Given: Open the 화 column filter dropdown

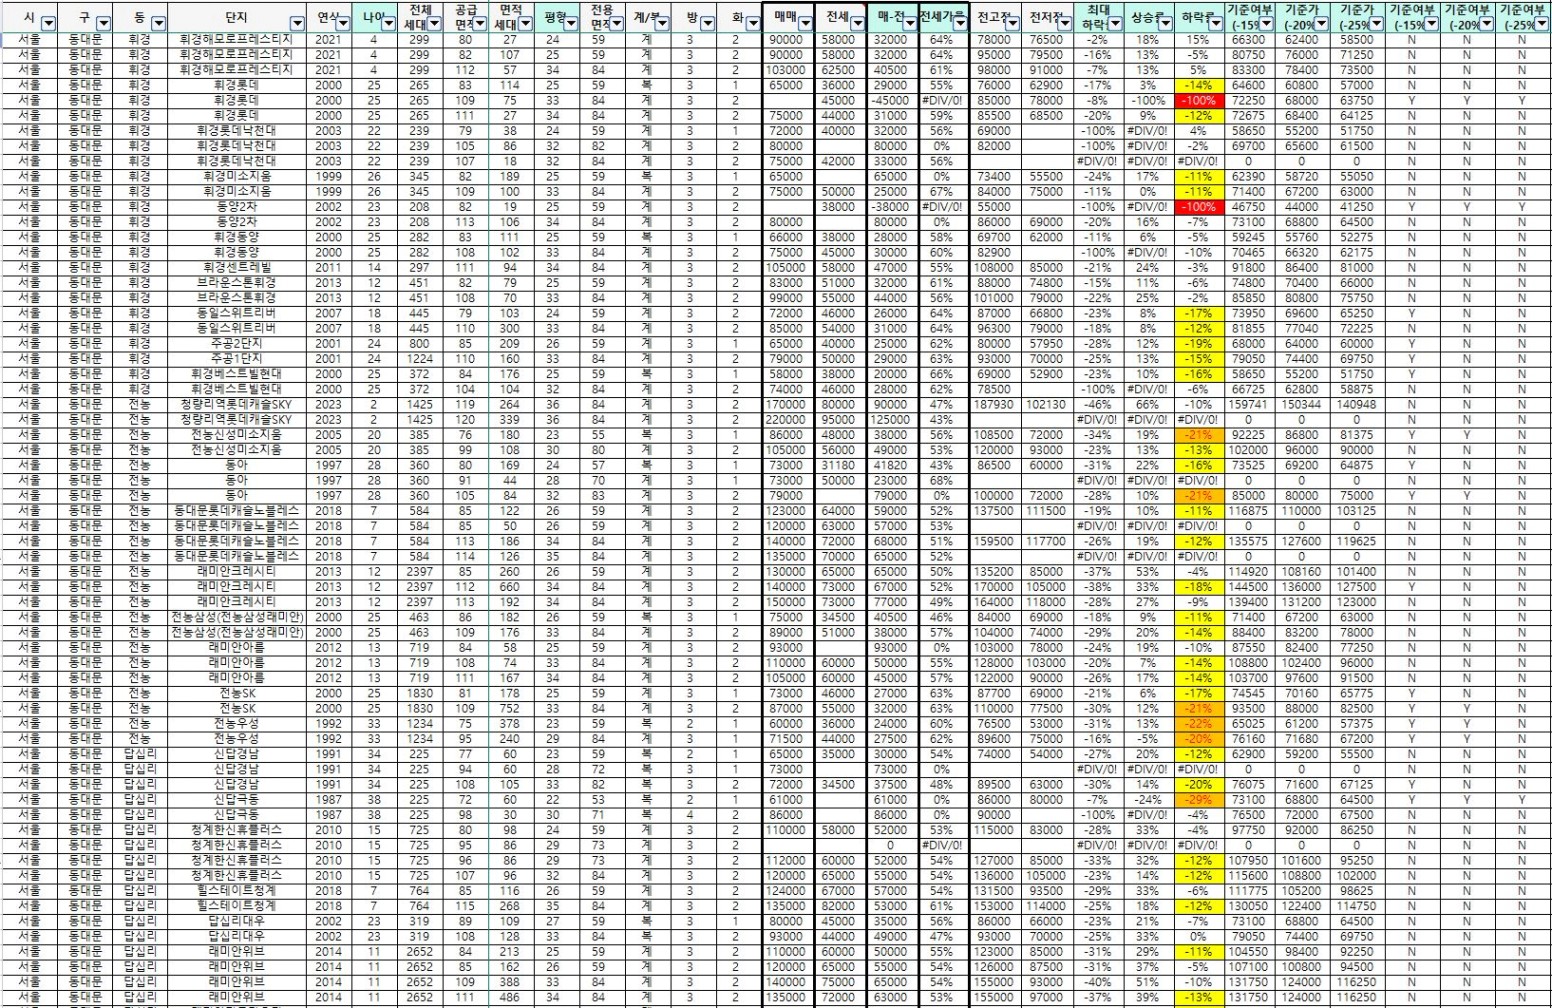Looking at the screenshot, I should click(x=751, y=22).
